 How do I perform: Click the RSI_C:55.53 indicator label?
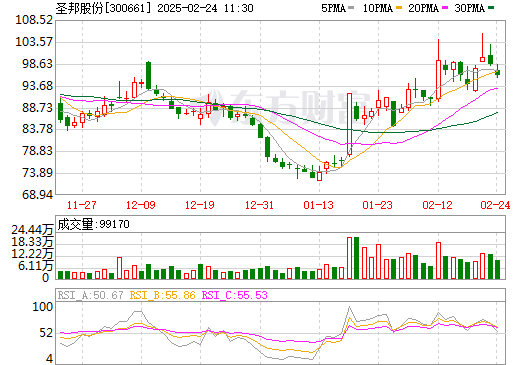(x=235, y=295)
